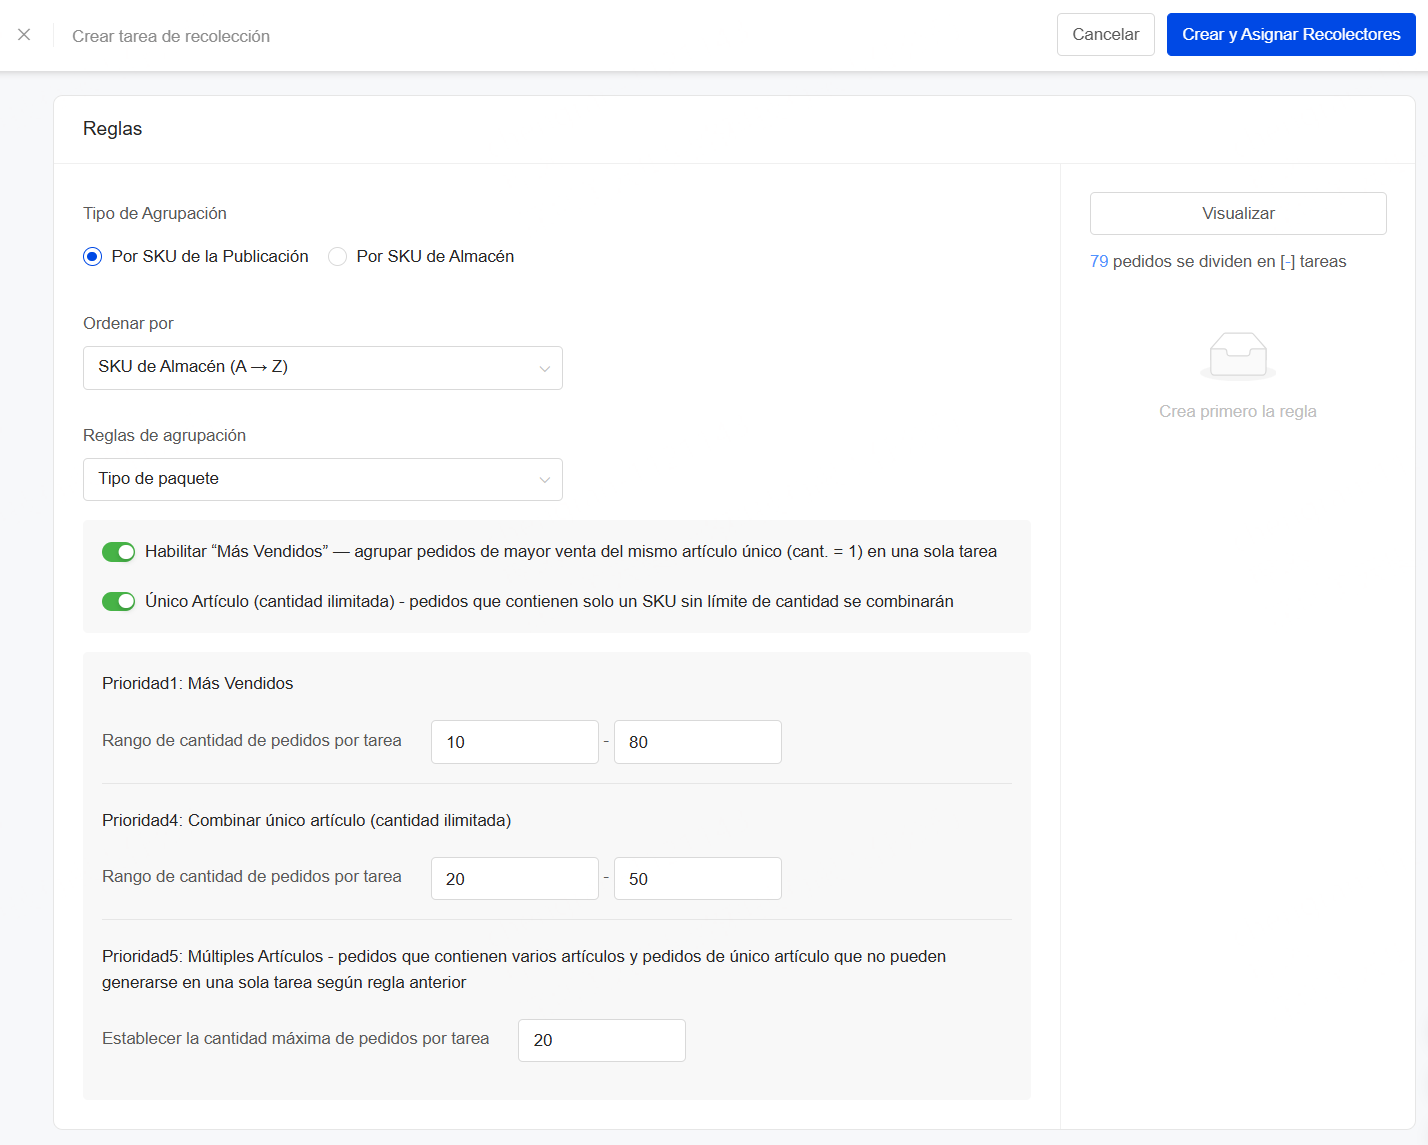The height and width of the screenshot is (1145, 1428).
Task: Select Por SKU de la Publicación radio
Action: 93,257
